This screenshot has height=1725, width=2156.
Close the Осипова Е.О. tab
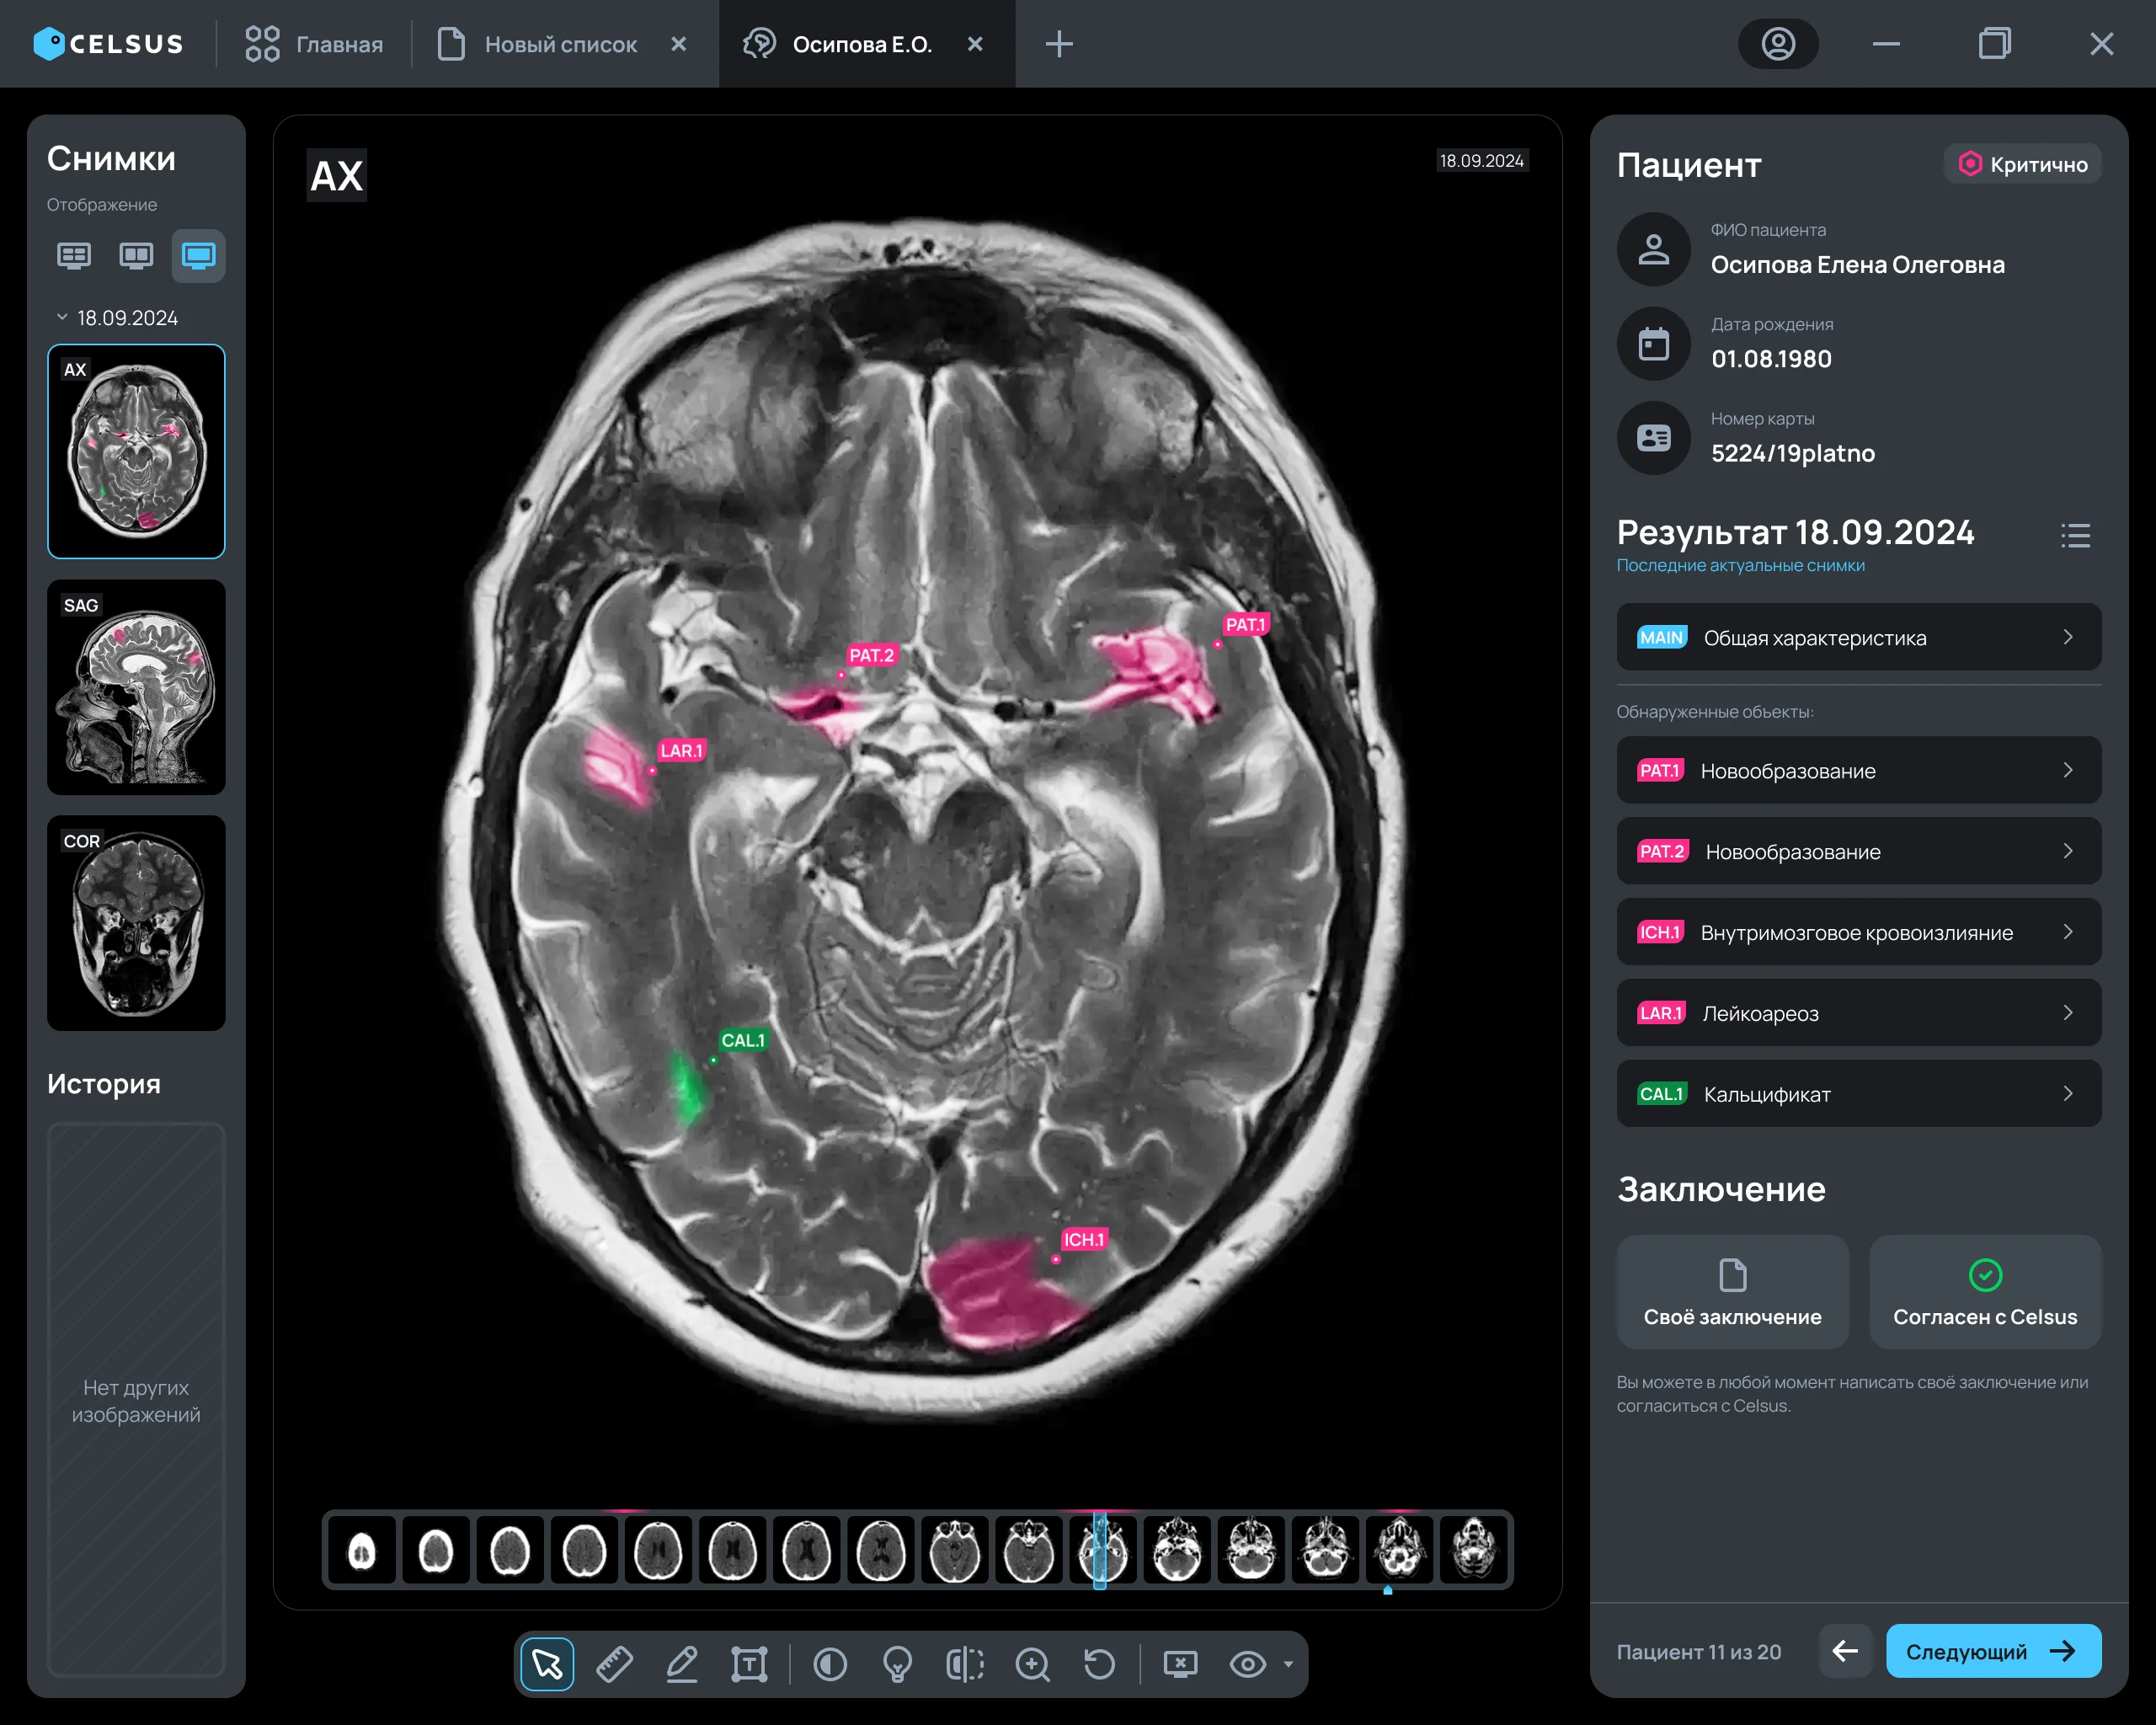pyautogui.click(x=975, y=44)
